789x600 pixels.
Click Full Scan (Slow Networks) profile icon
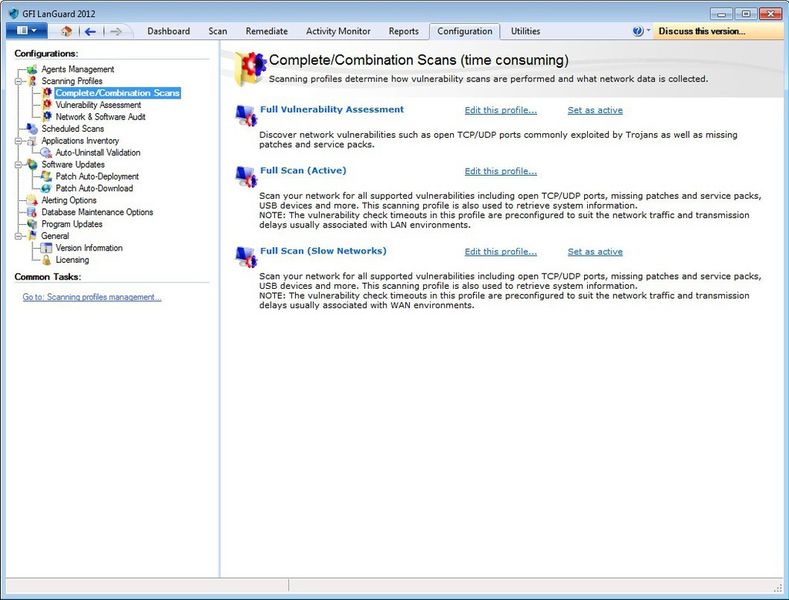(247, 257)
